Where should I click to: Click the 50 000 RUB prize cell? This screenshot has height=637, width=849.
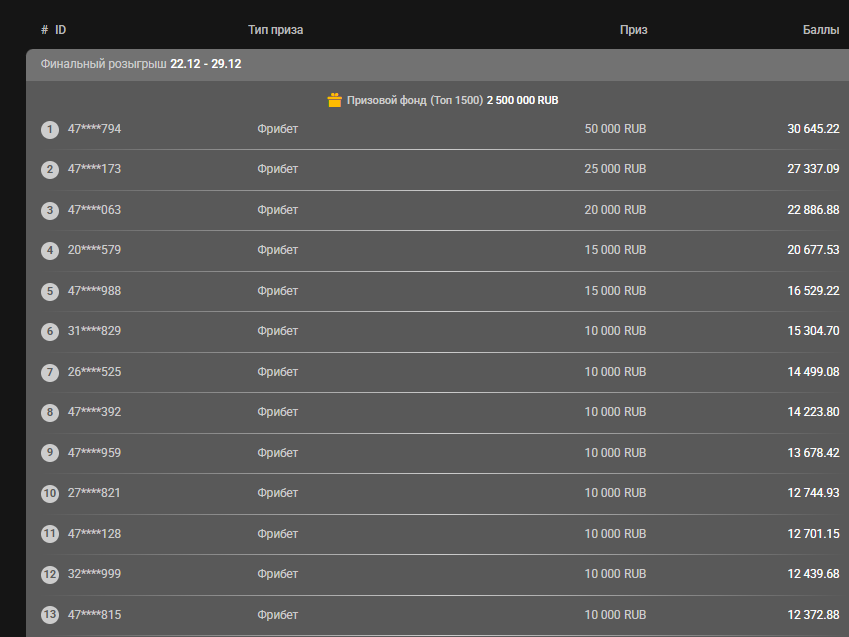click(x=615, y=129)
